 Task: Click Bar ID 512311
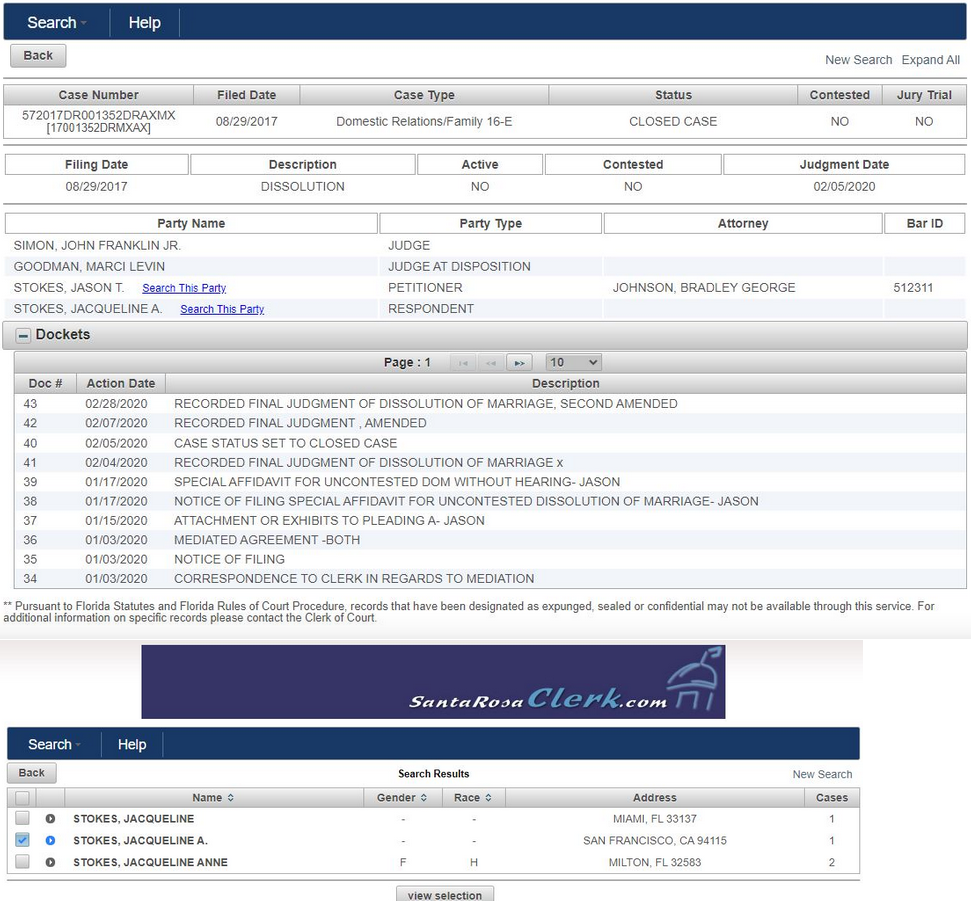coord(913,288)
